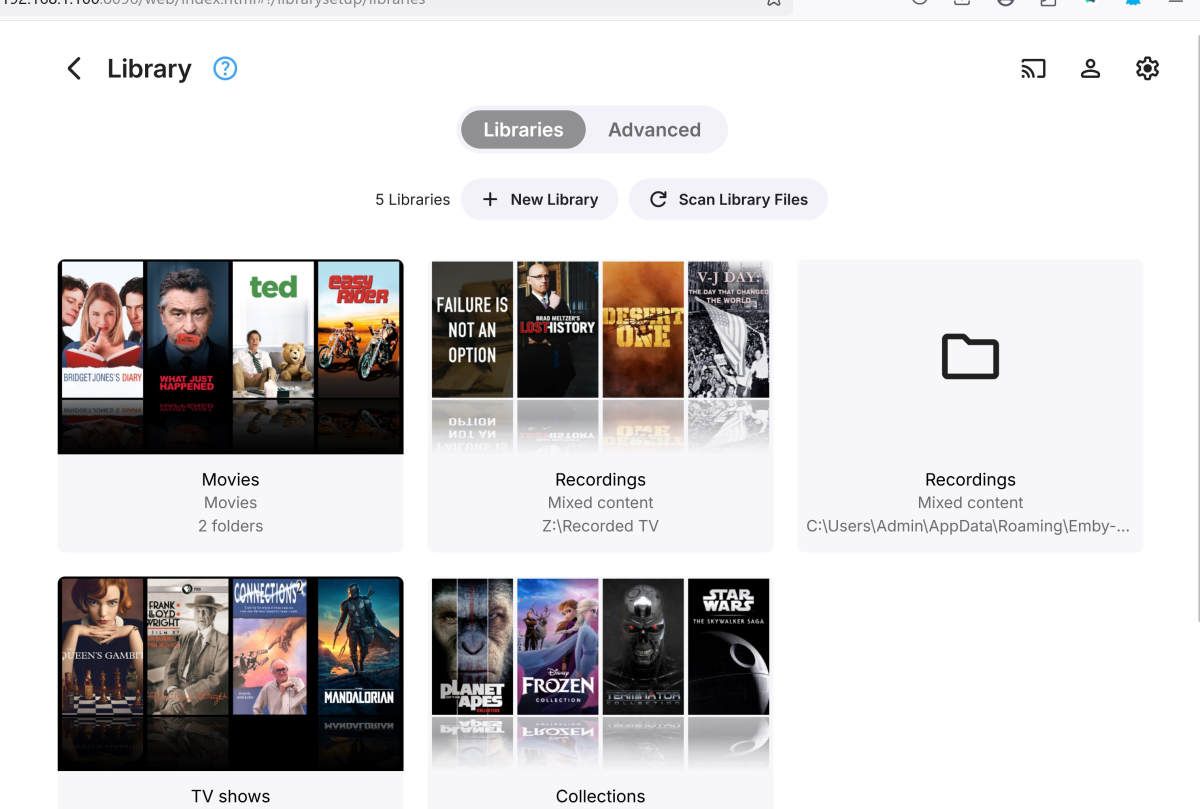Image resolution: width=1200 pixels, height=809 pixels.
Task: Click the browser address bar URL
Action: [213, 3]
